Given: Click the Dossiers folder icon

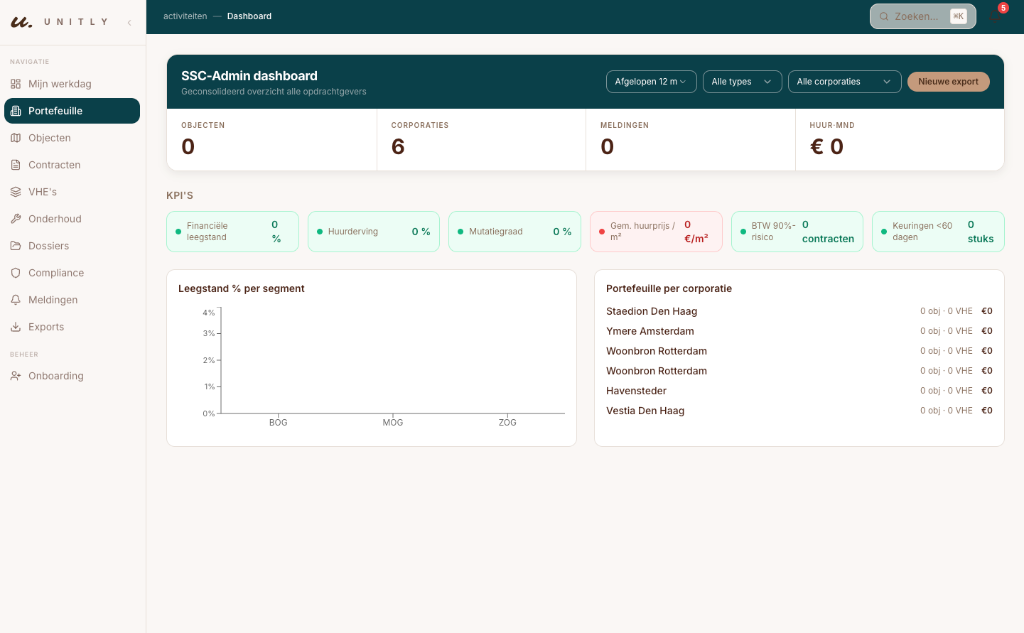Looking at the screenshot, I should 16,246.
